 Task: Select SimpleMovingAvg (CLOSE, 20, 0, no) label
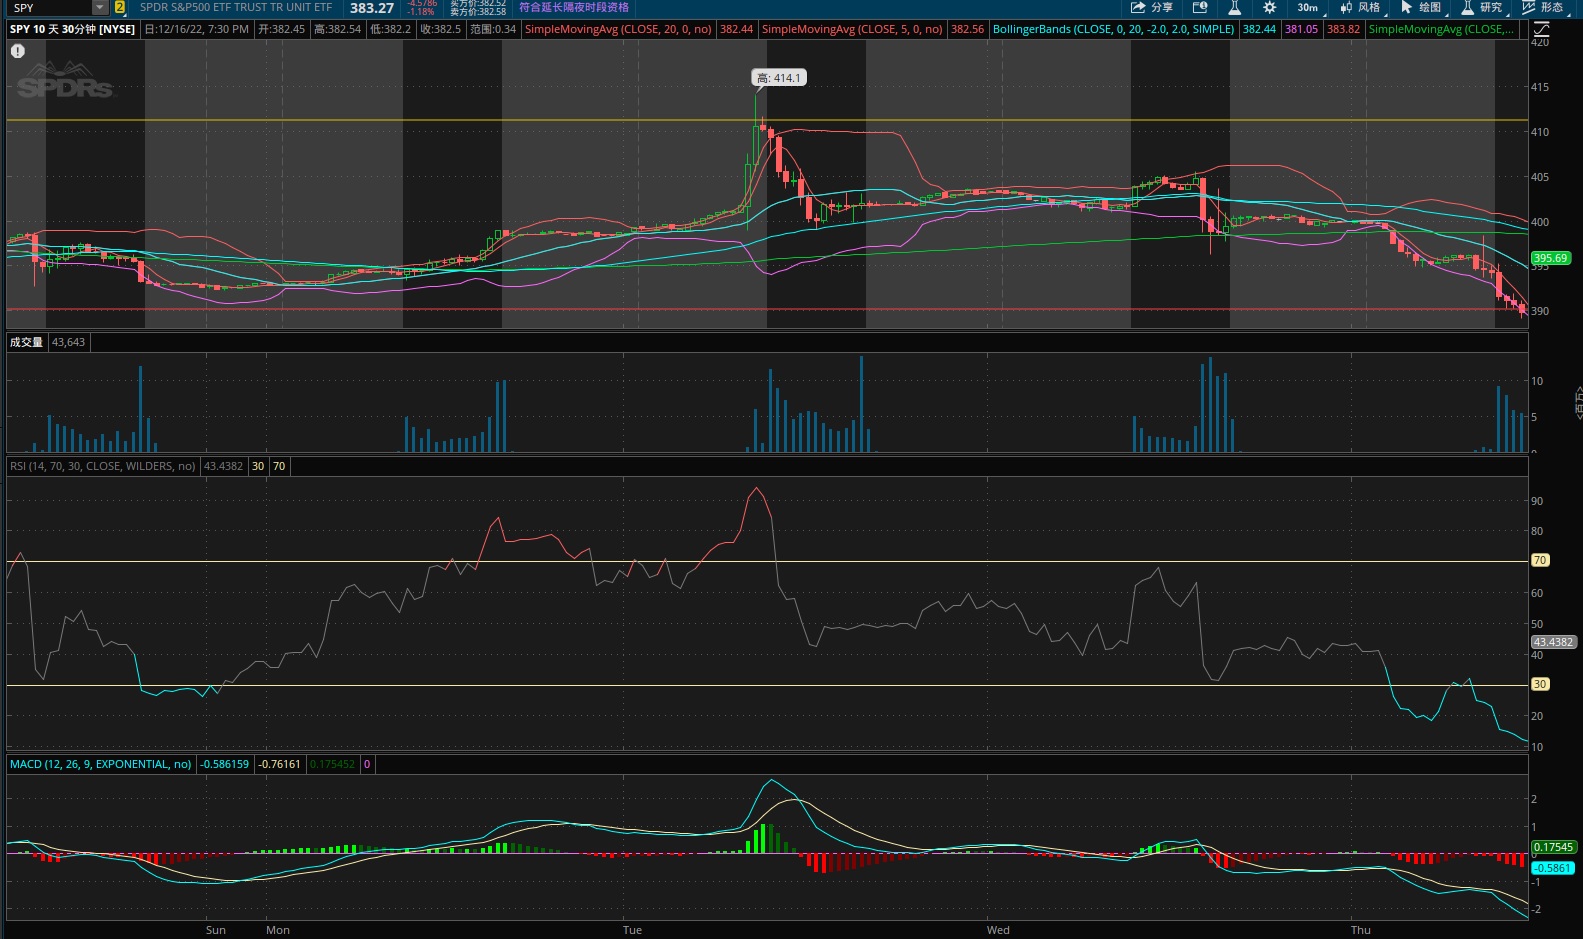click(x=618, y=29)
